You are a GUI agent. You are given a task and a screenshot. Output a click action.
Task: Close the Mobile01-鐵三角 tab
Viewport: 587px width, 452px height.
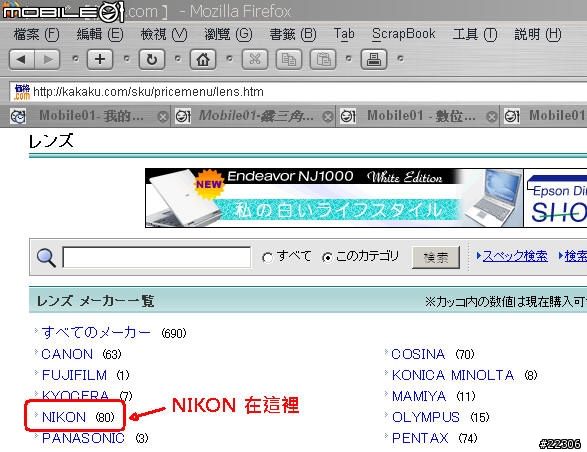pos(328,117)
